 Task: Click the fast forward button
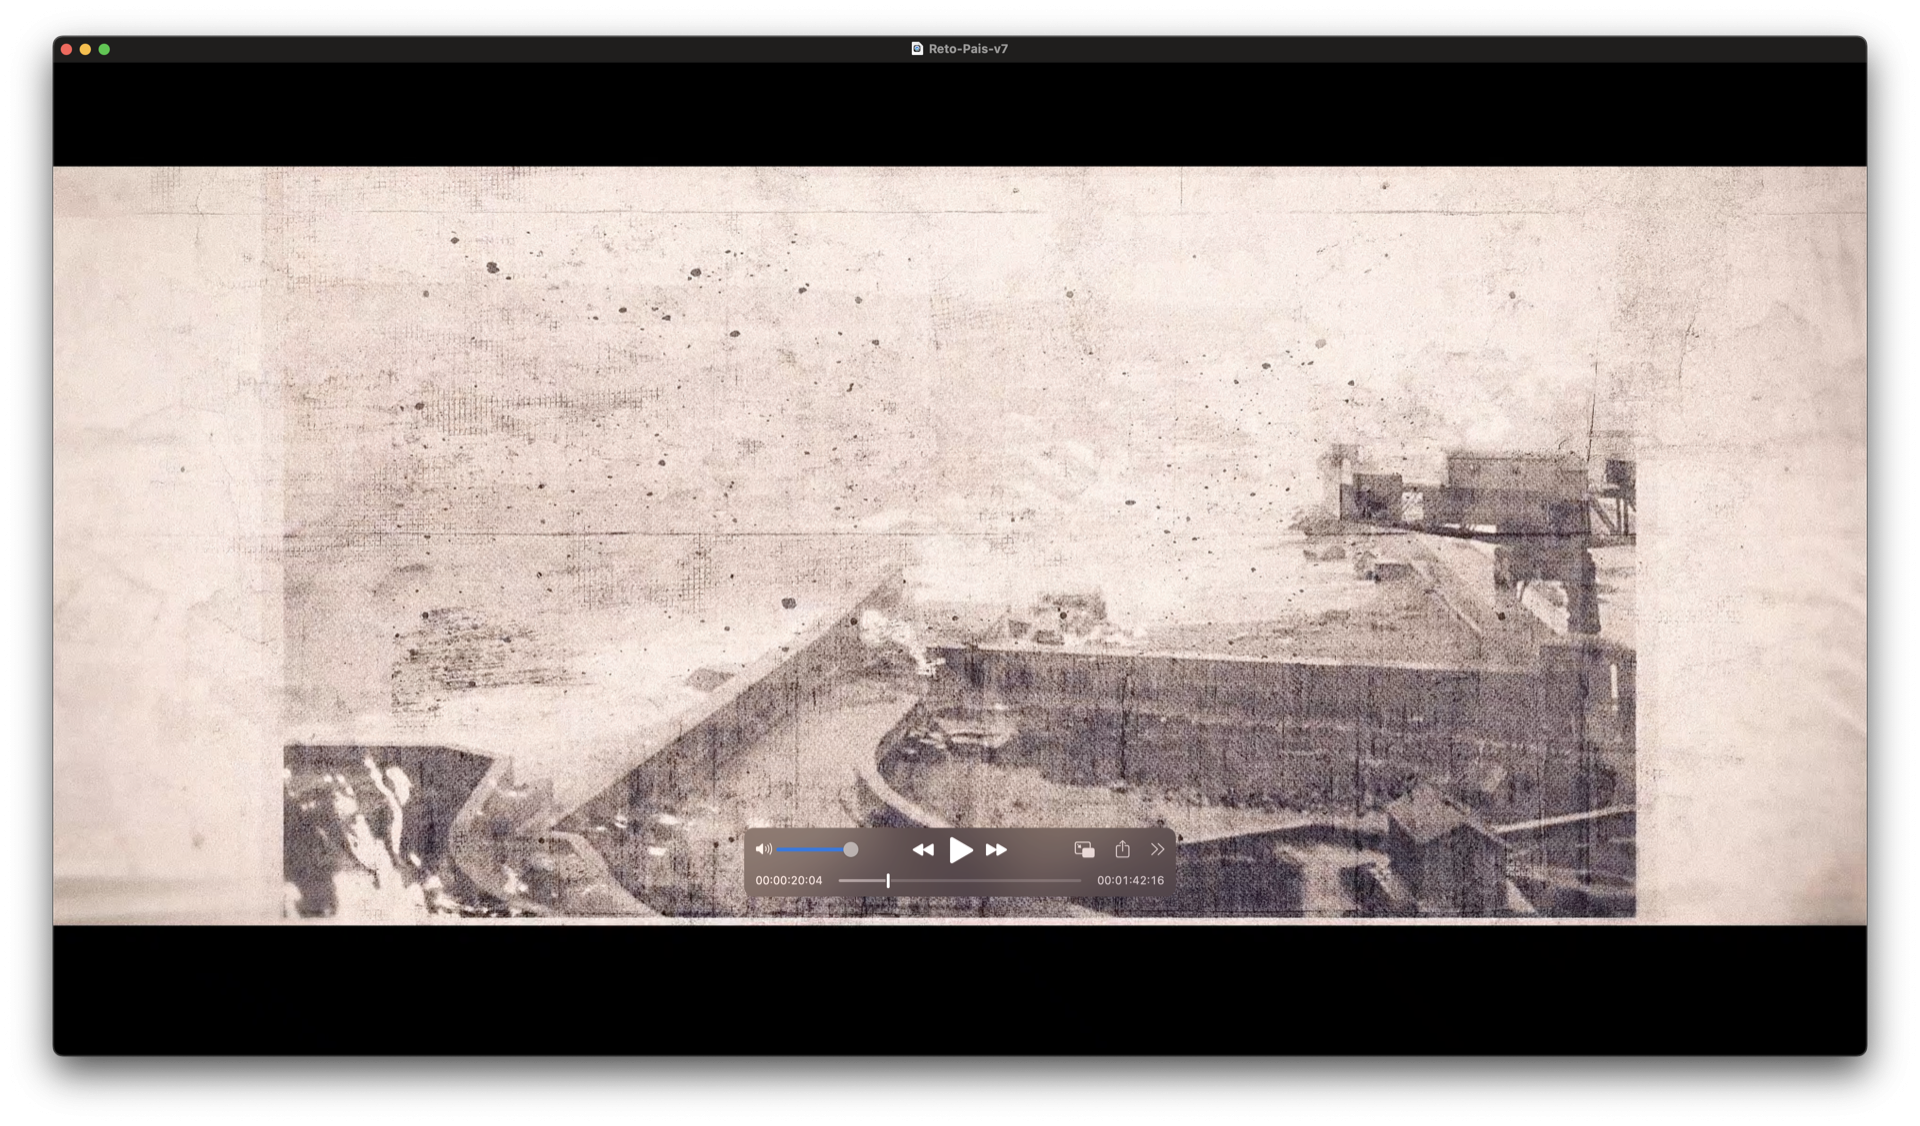[996, 850]
